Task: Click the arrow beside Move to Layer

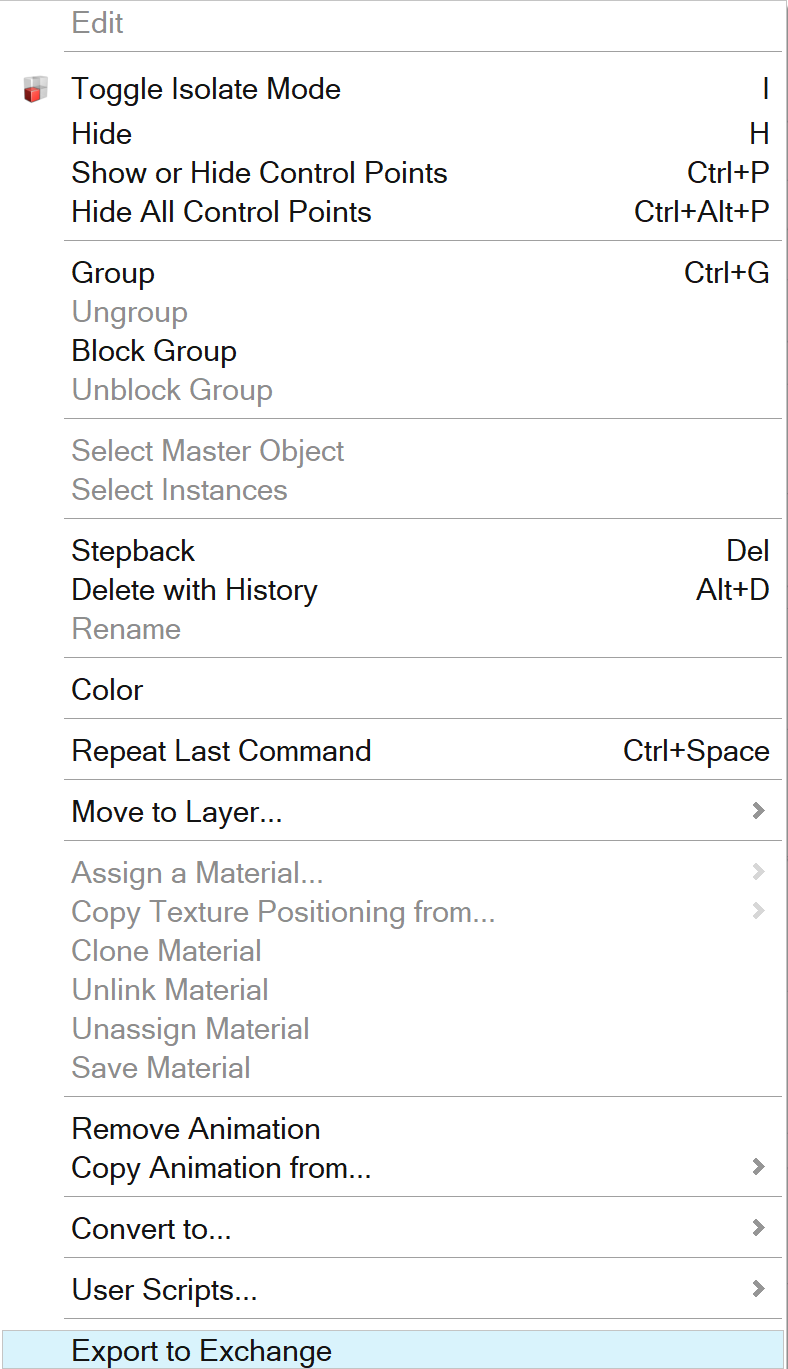Action: point(758,811)
